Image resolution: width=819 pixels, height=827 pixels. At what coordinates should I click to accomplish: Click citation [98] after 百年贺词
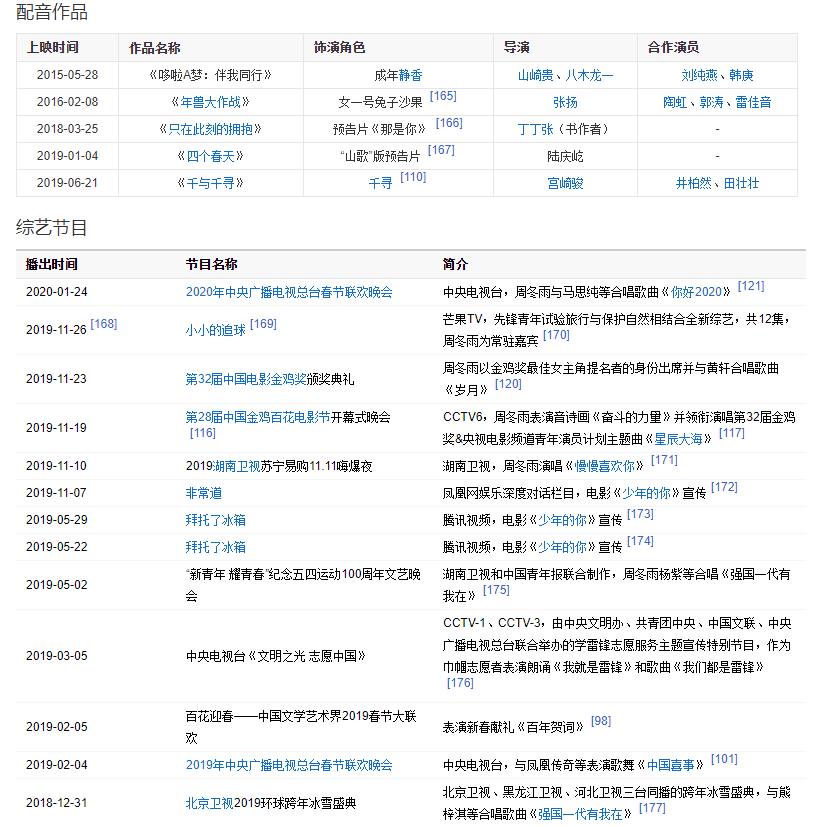pyautogui.click(x=601, y=720)
